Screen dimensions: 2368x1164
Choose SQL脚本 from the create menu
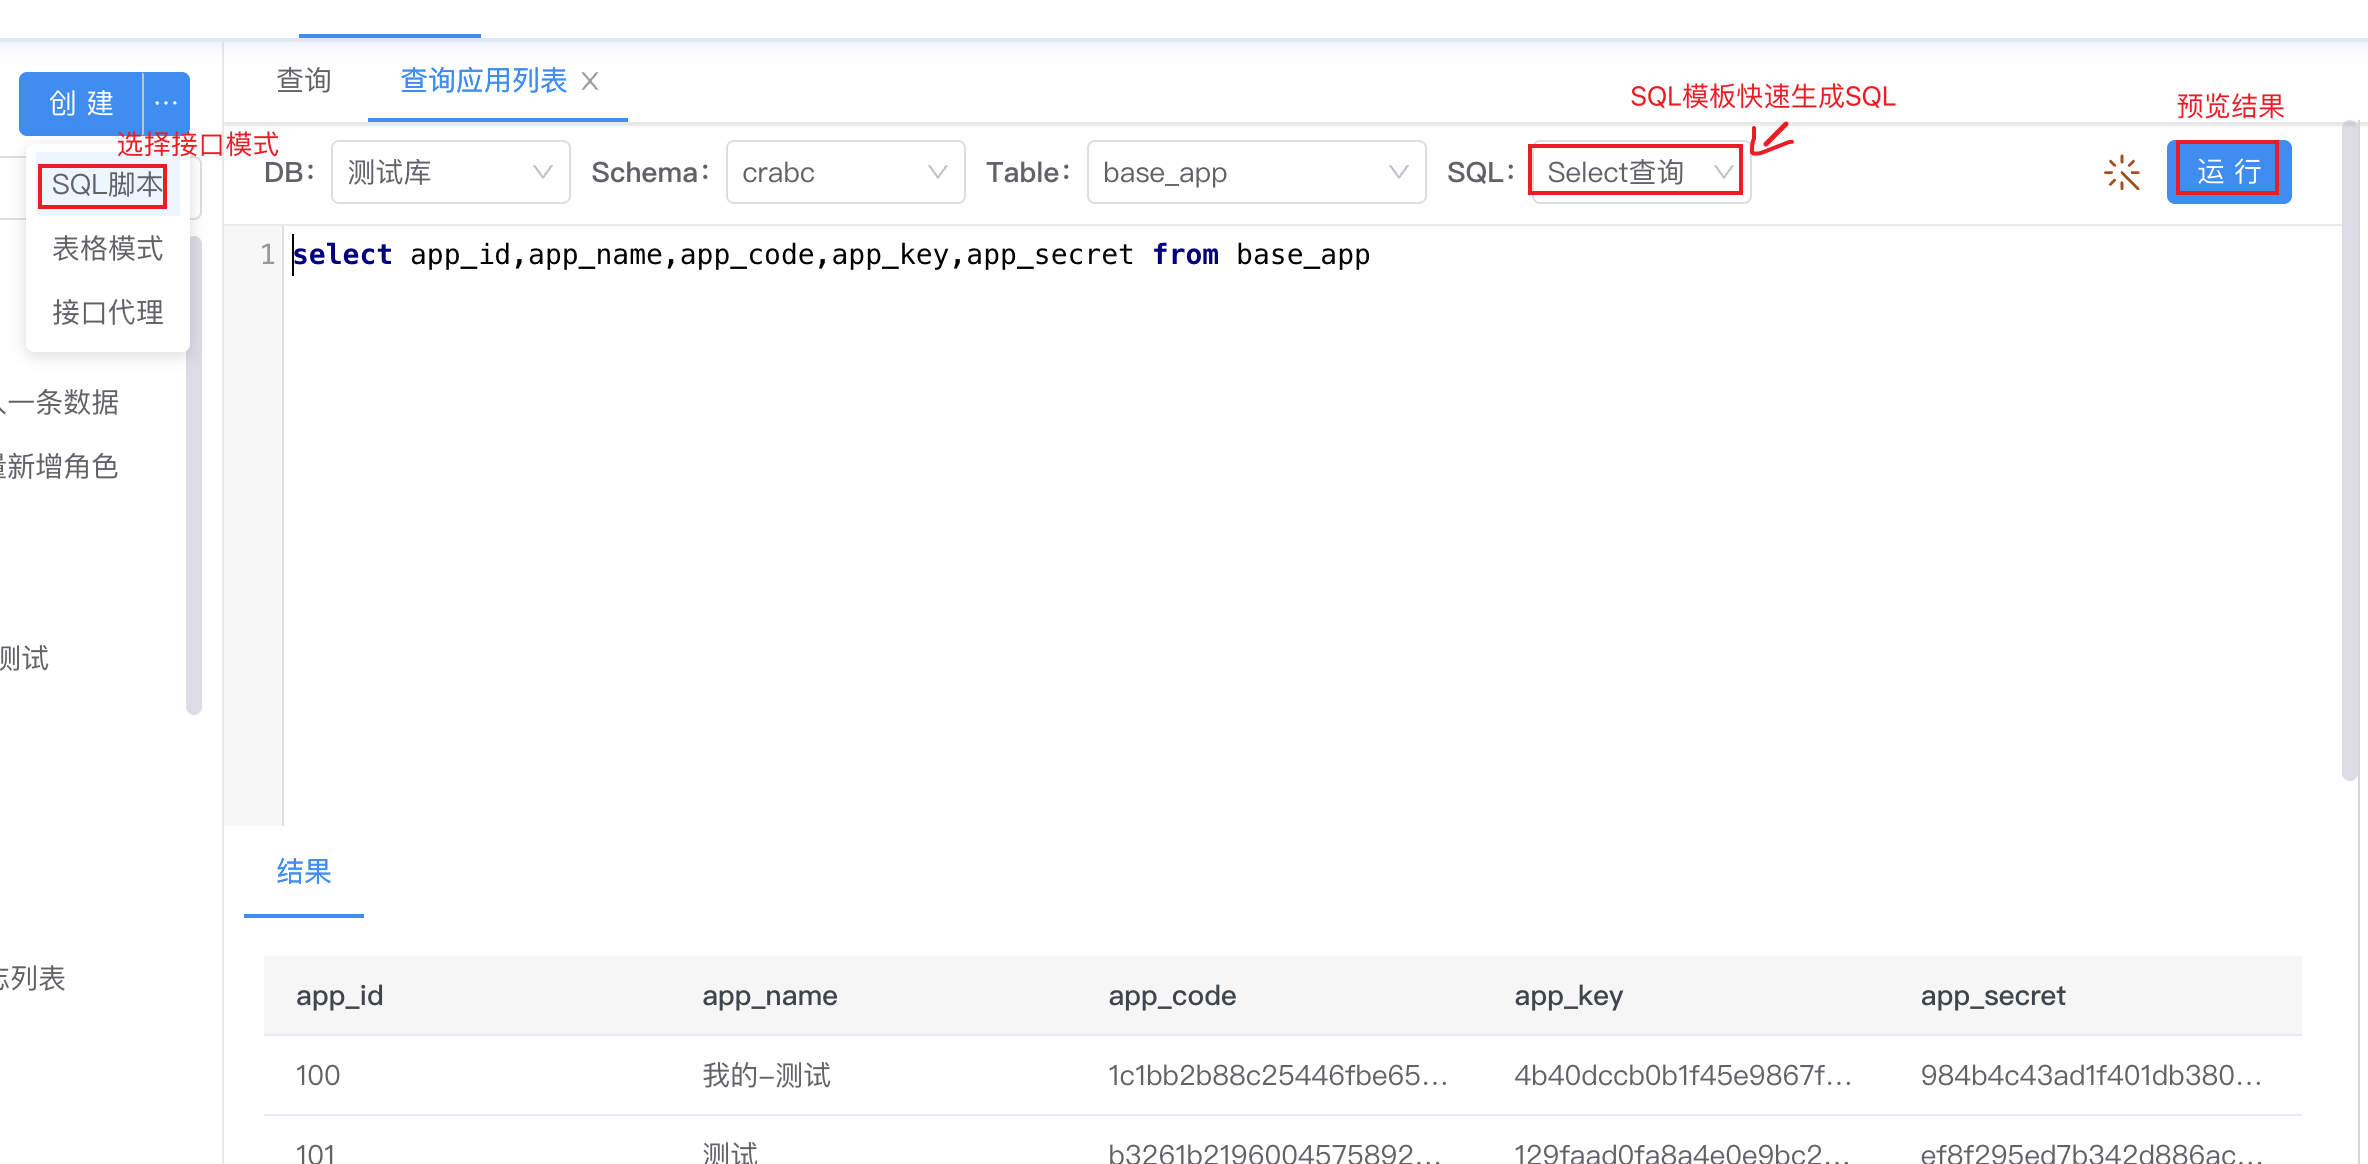pos(106,185)
